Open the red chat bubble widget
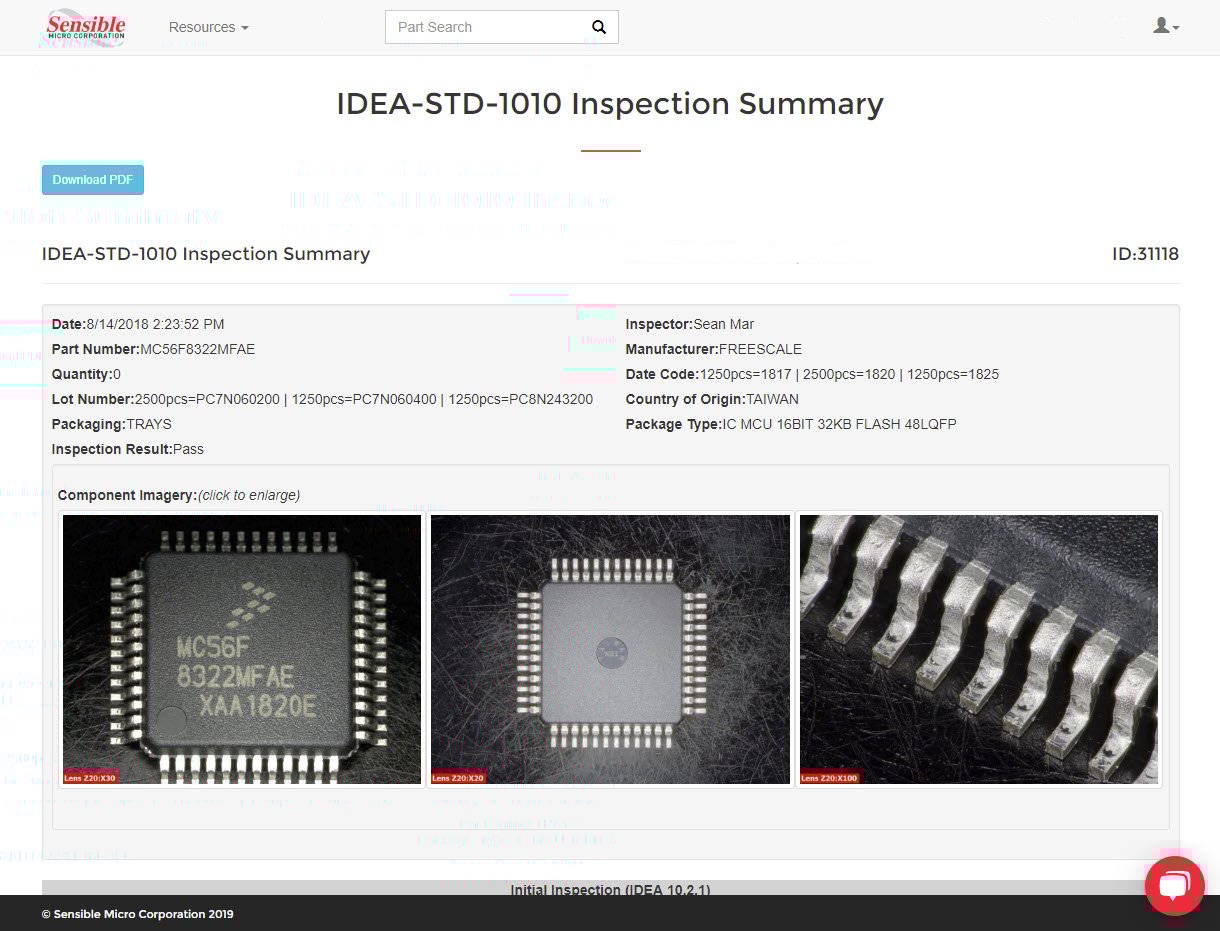The height and width of the screenshot is (931, 1220). point(1174,885)
